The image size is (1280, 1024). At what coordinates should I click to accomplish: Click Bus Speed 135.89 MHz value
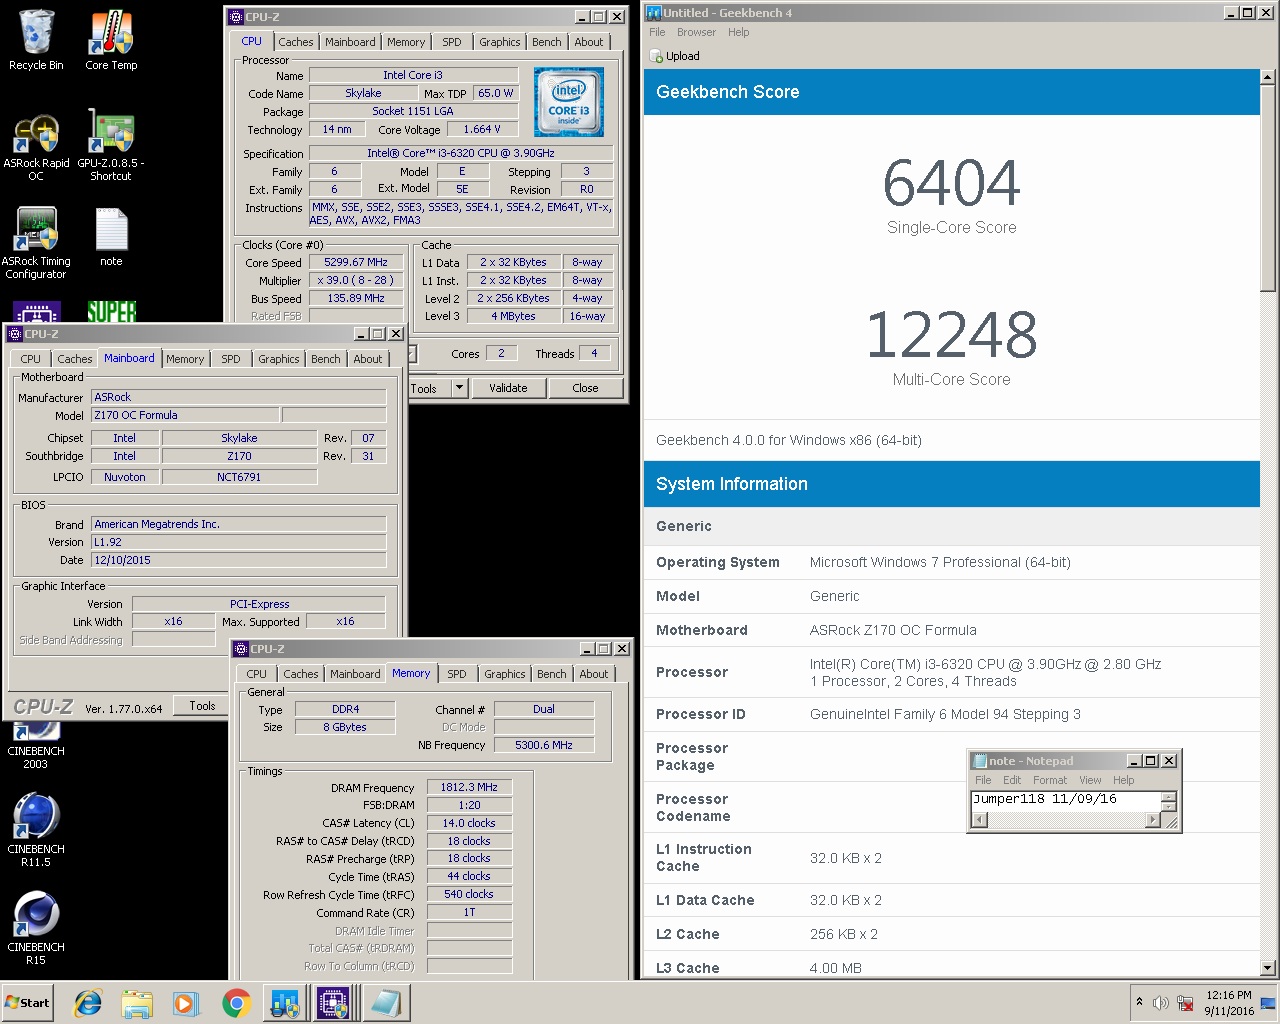click(x=357, y=298)
